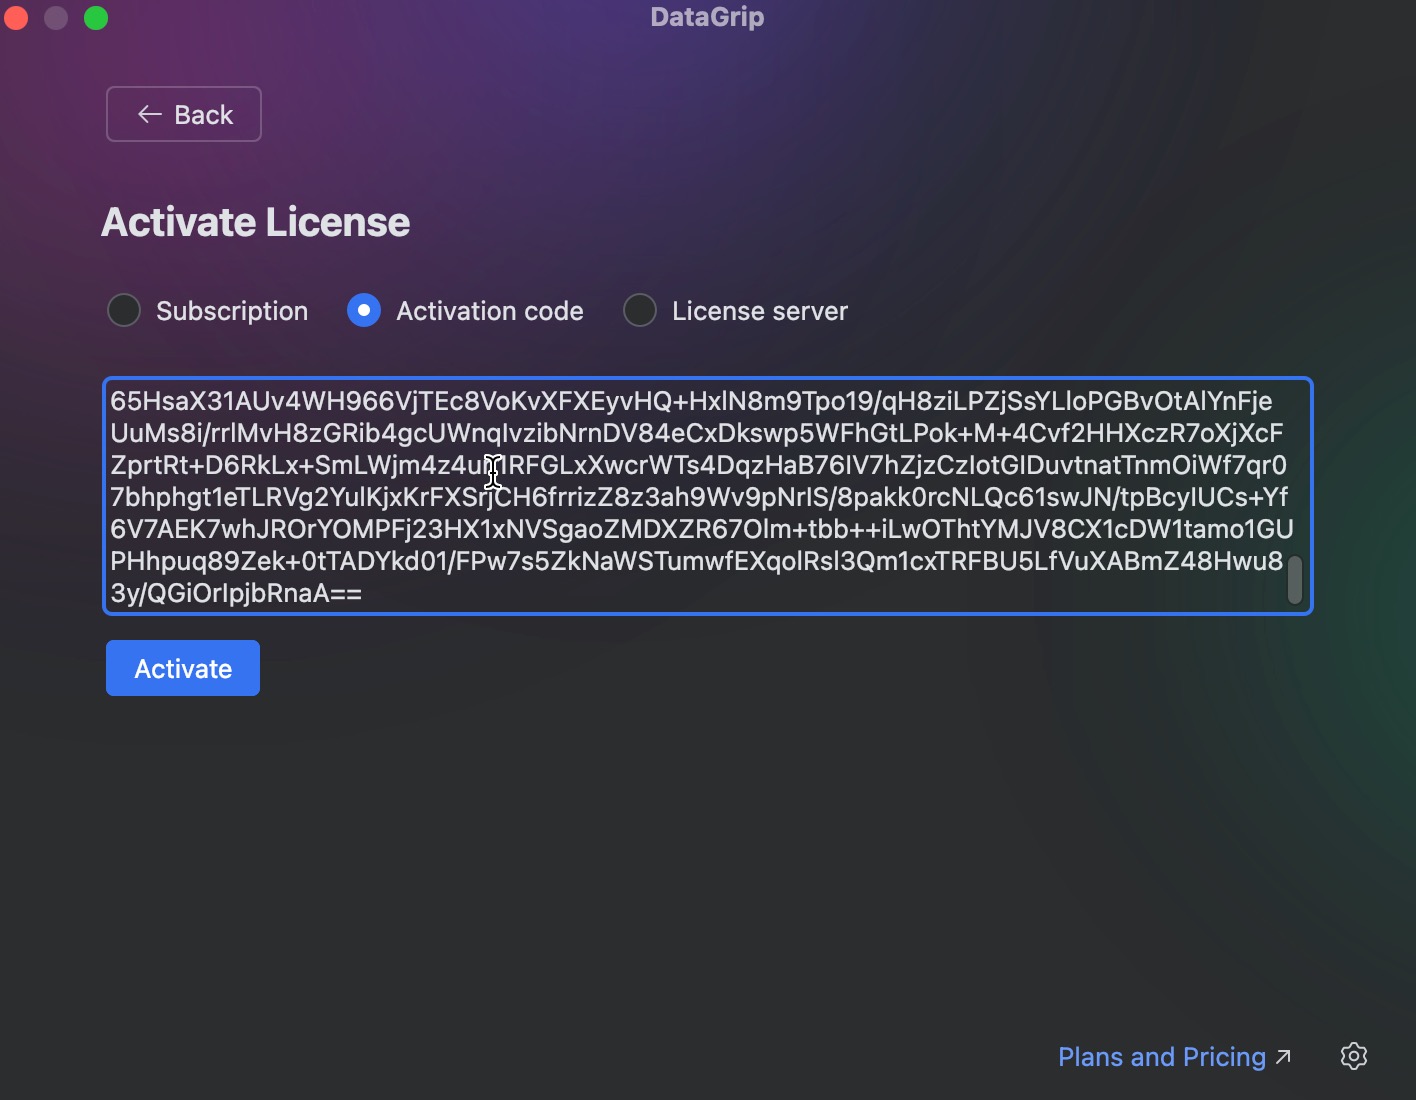The height and width of the screenshot is (1100, 1416).
Task: Click the scrollbar thumb in the code box
Action: pos(1294,580)
